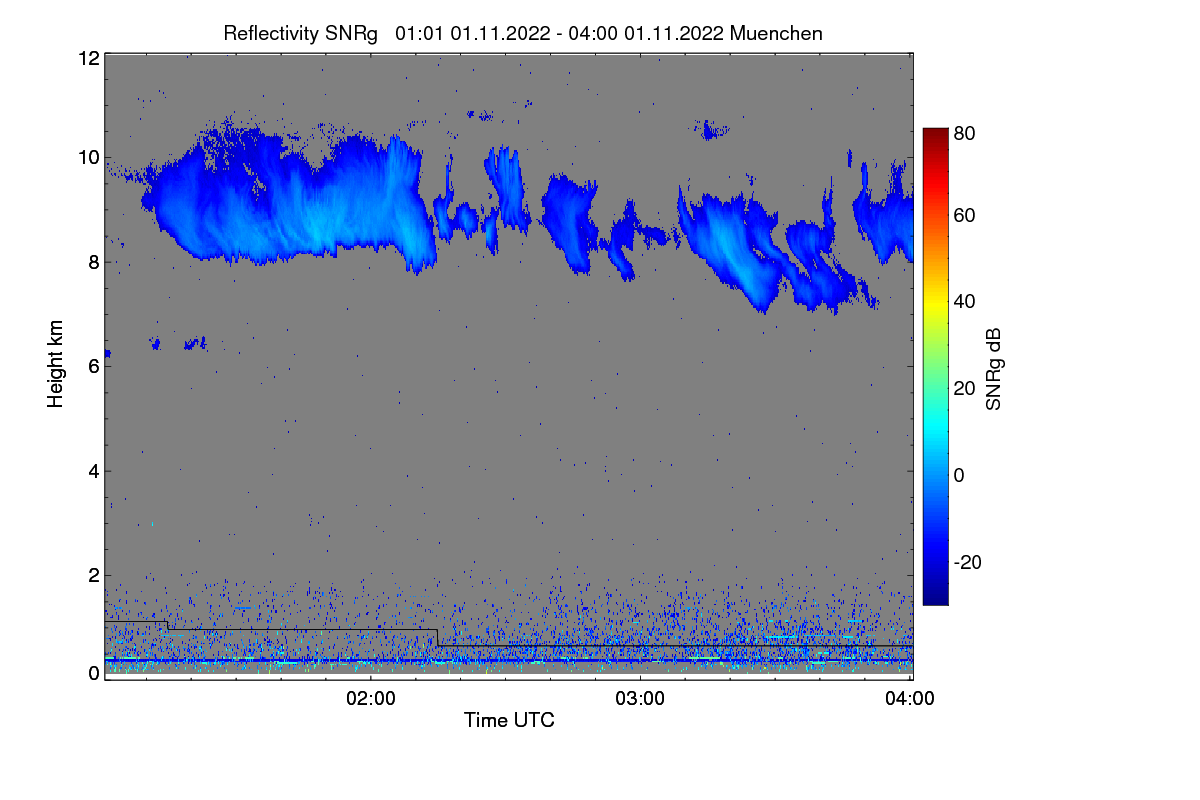
Task: Click the small isolated echo above 10 km near 03:15
Action: point(713,129)
